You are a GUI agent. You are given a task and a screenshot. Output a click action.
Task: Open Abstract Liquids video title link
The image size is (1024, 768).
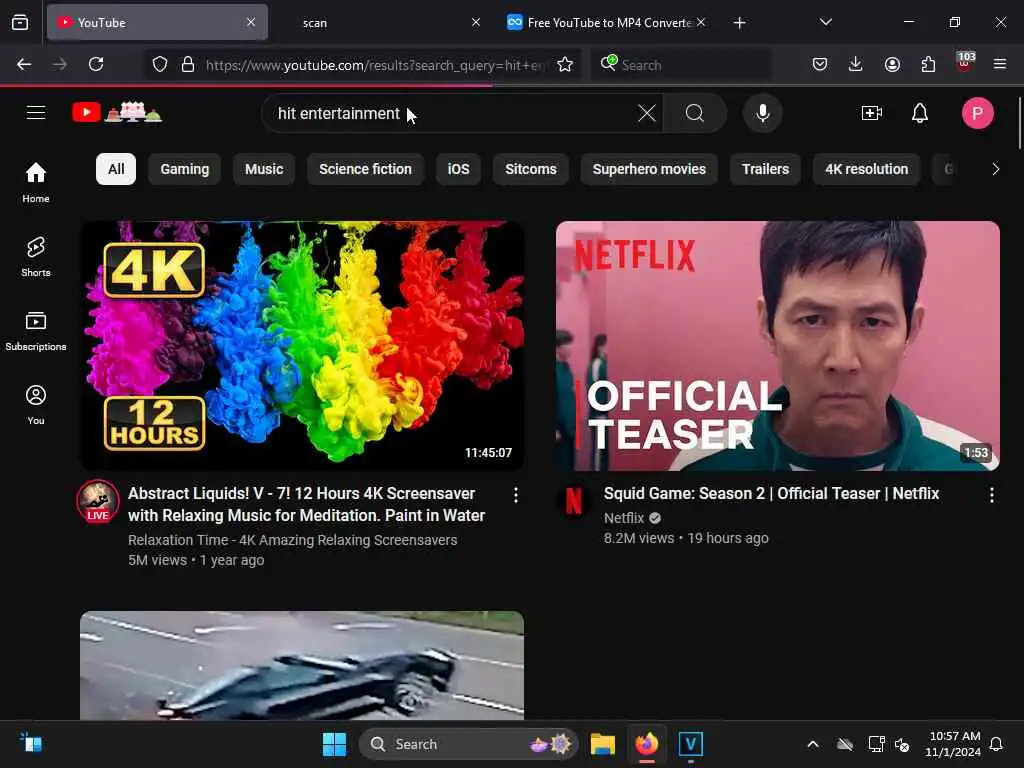tap(306, 504)
